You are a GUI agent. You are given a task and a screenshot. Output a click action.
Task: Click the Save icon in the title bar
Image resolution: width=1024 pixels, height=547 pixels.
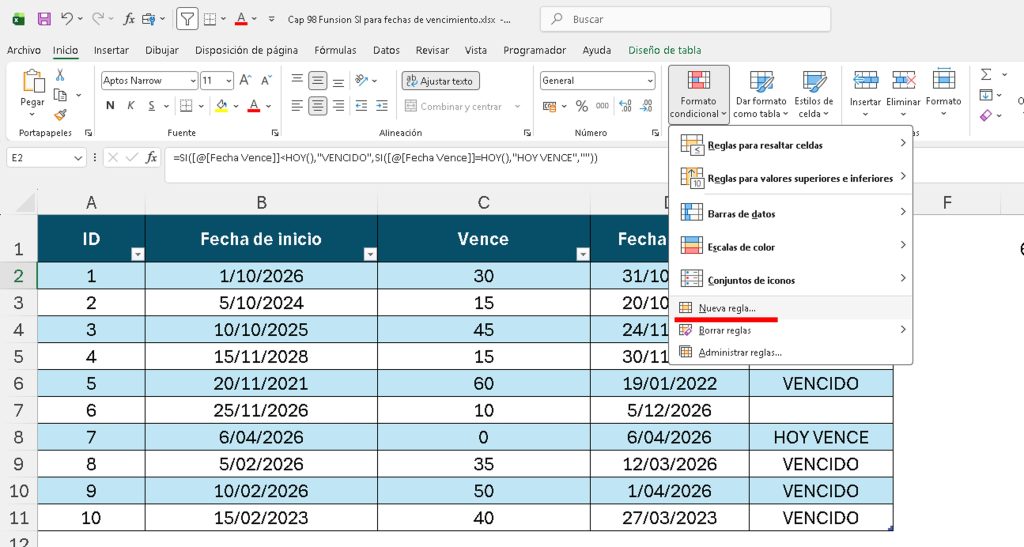click(43, 19)
